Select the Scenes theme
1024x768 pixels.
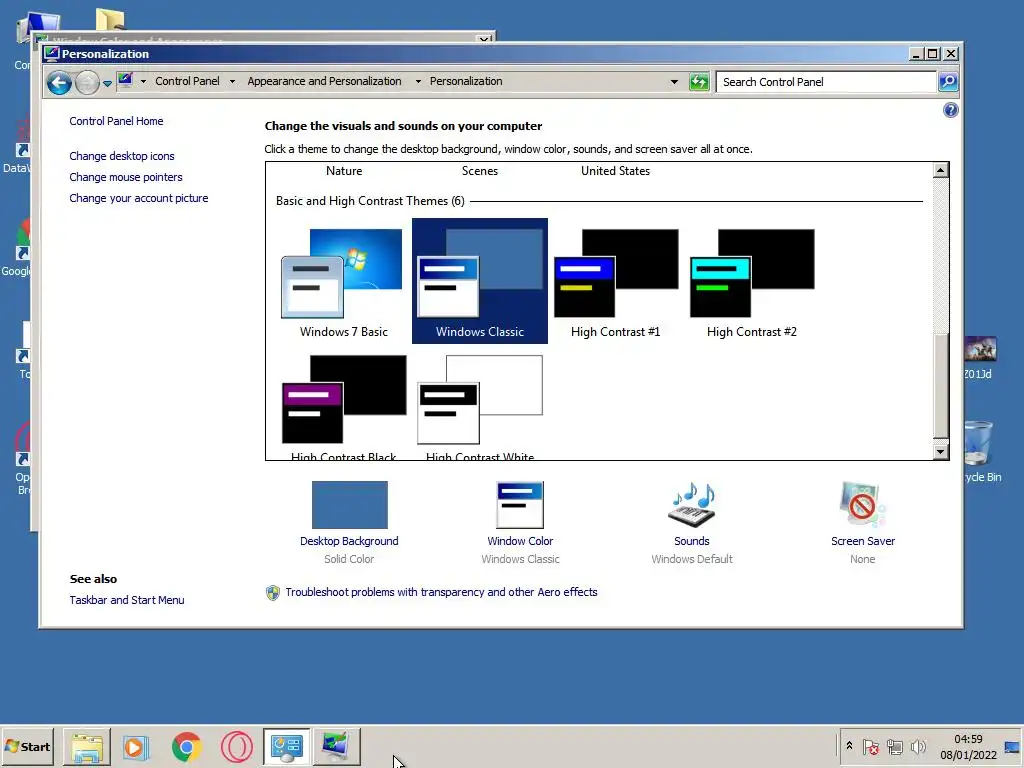click(x=479, y=170)
